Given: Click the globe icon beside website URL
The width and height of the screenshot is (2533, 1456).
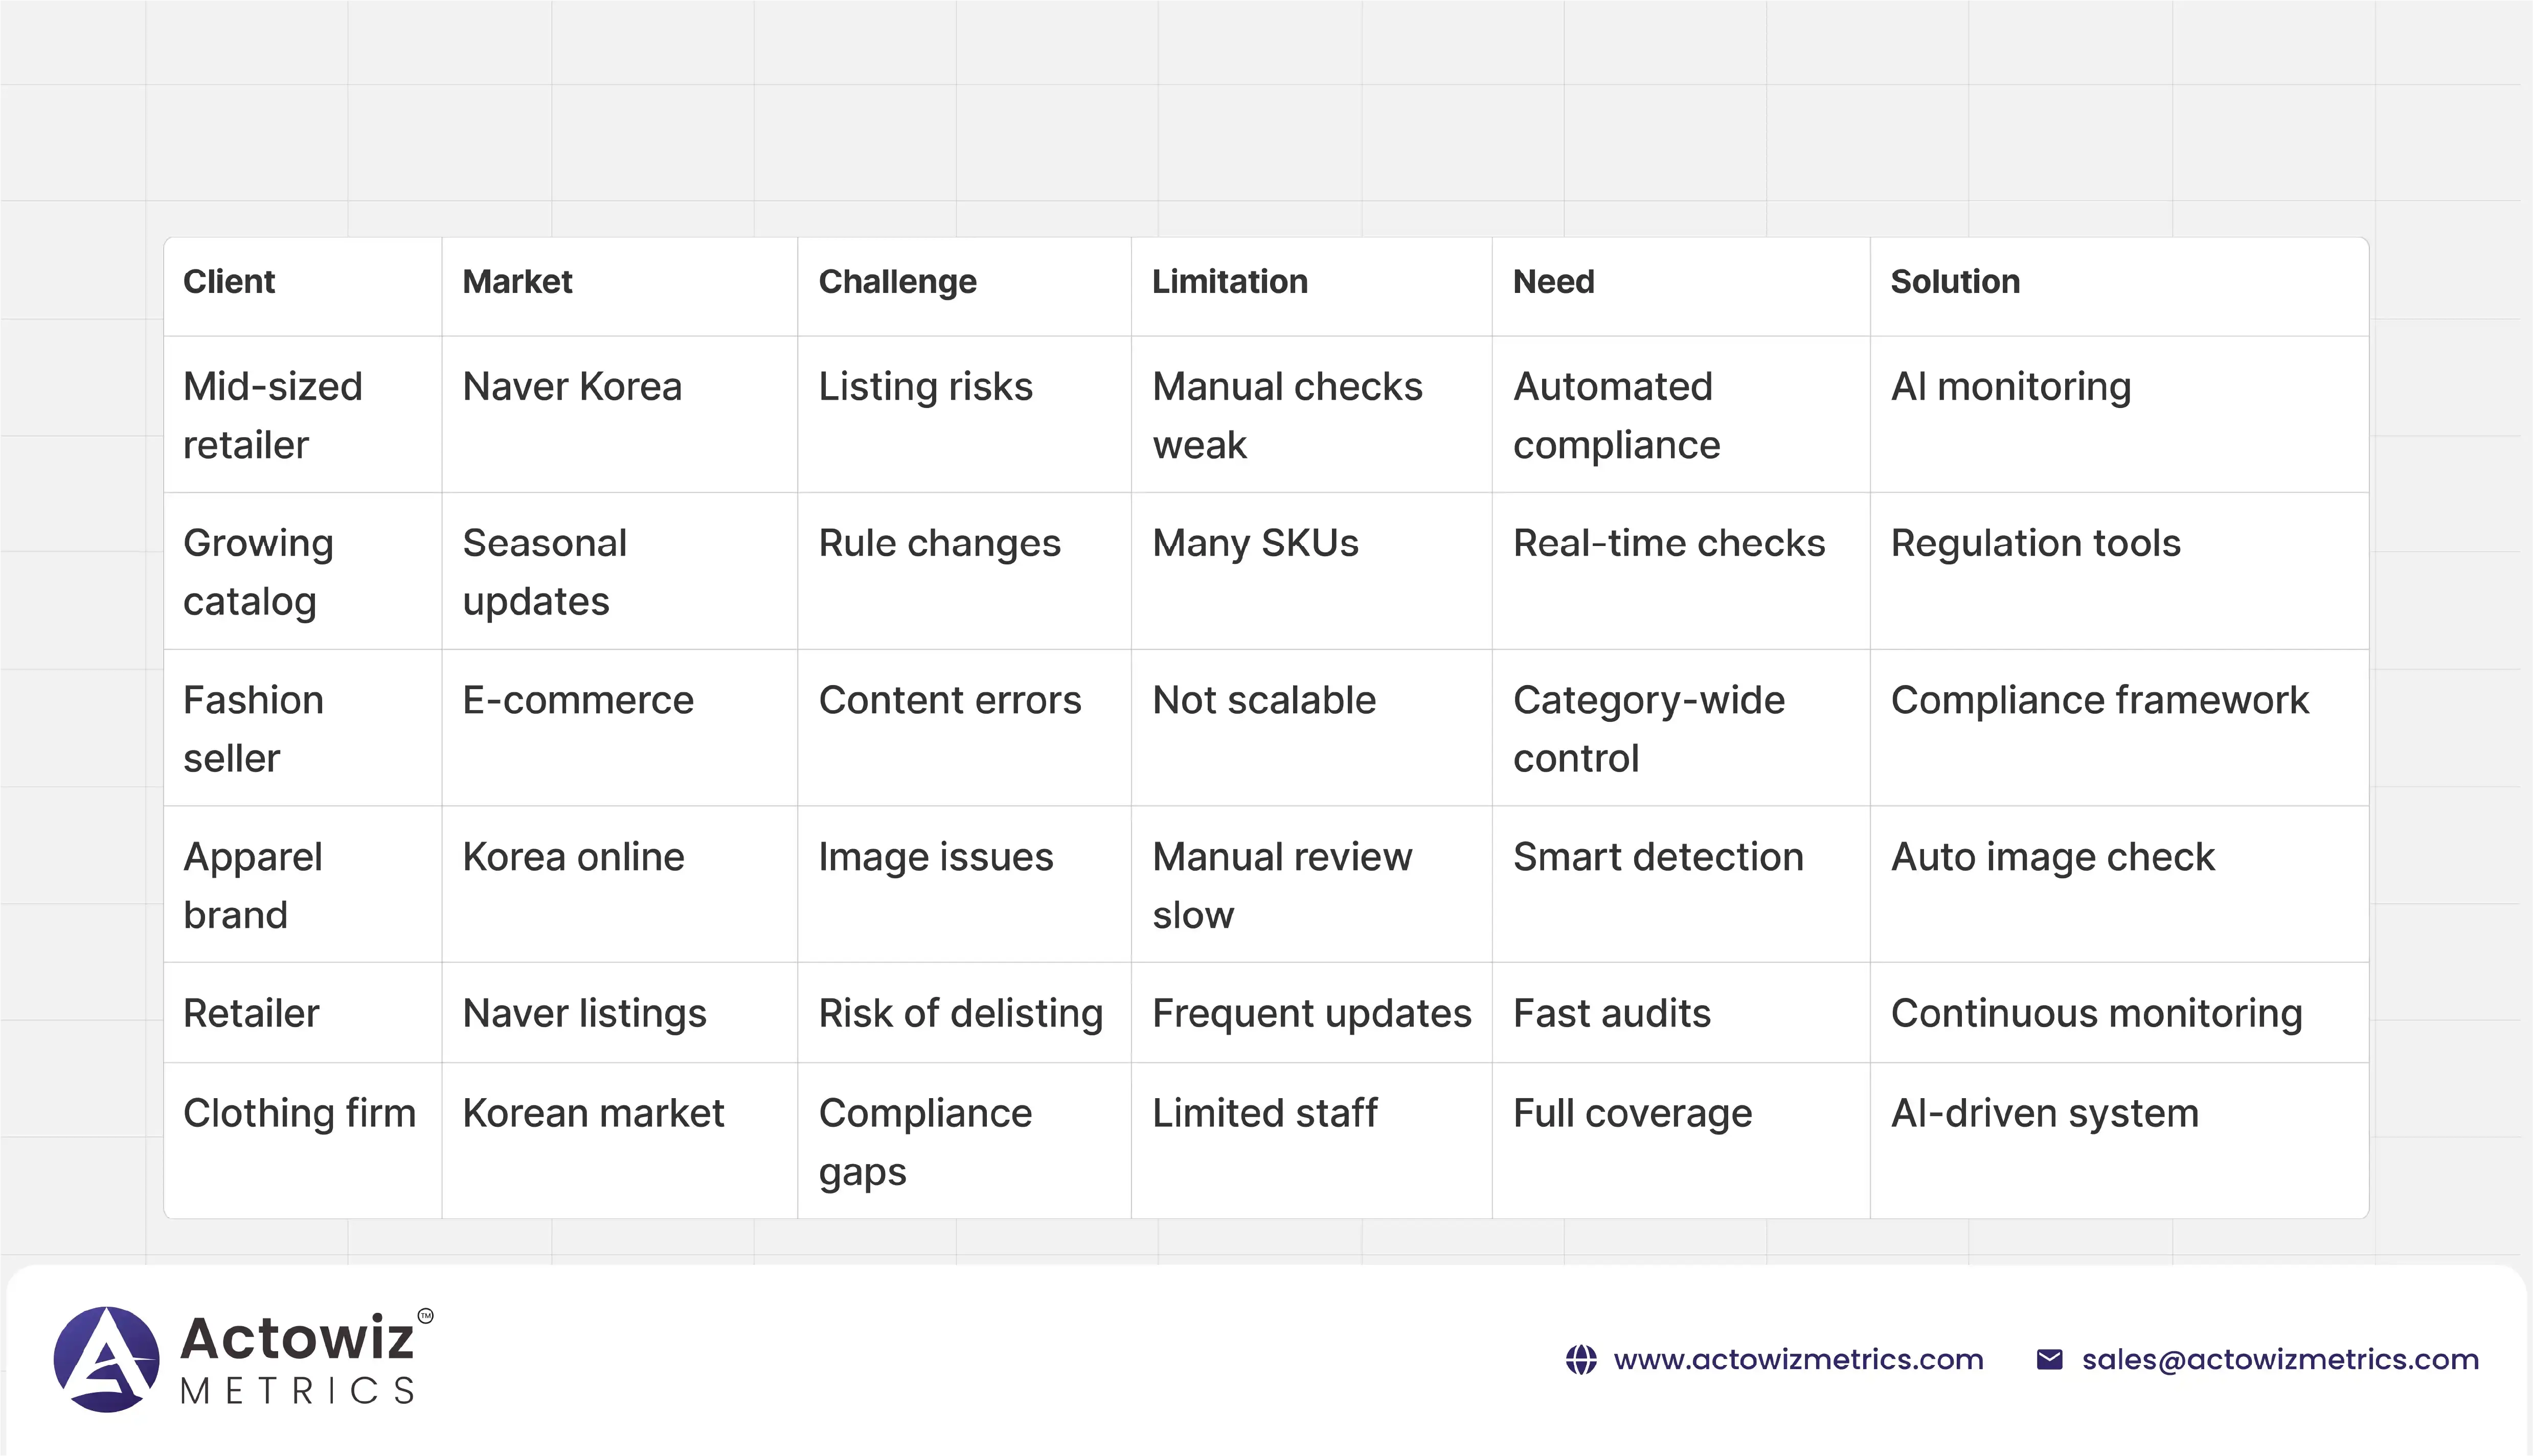Looking at the screenshot, I should (x=1581, y=1360).
